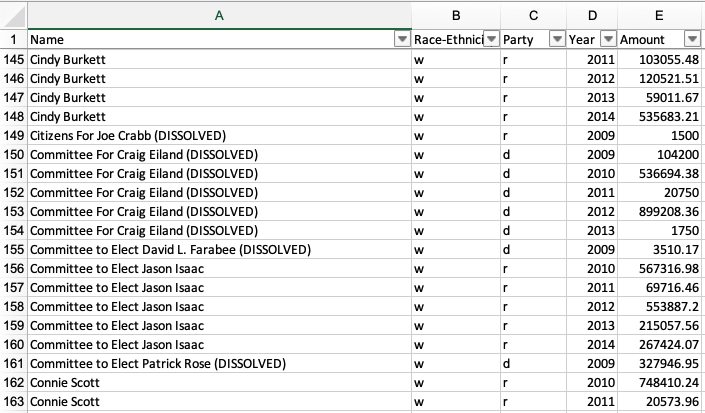
Task: Click amount 20750
Action: (x=660, y=192)
